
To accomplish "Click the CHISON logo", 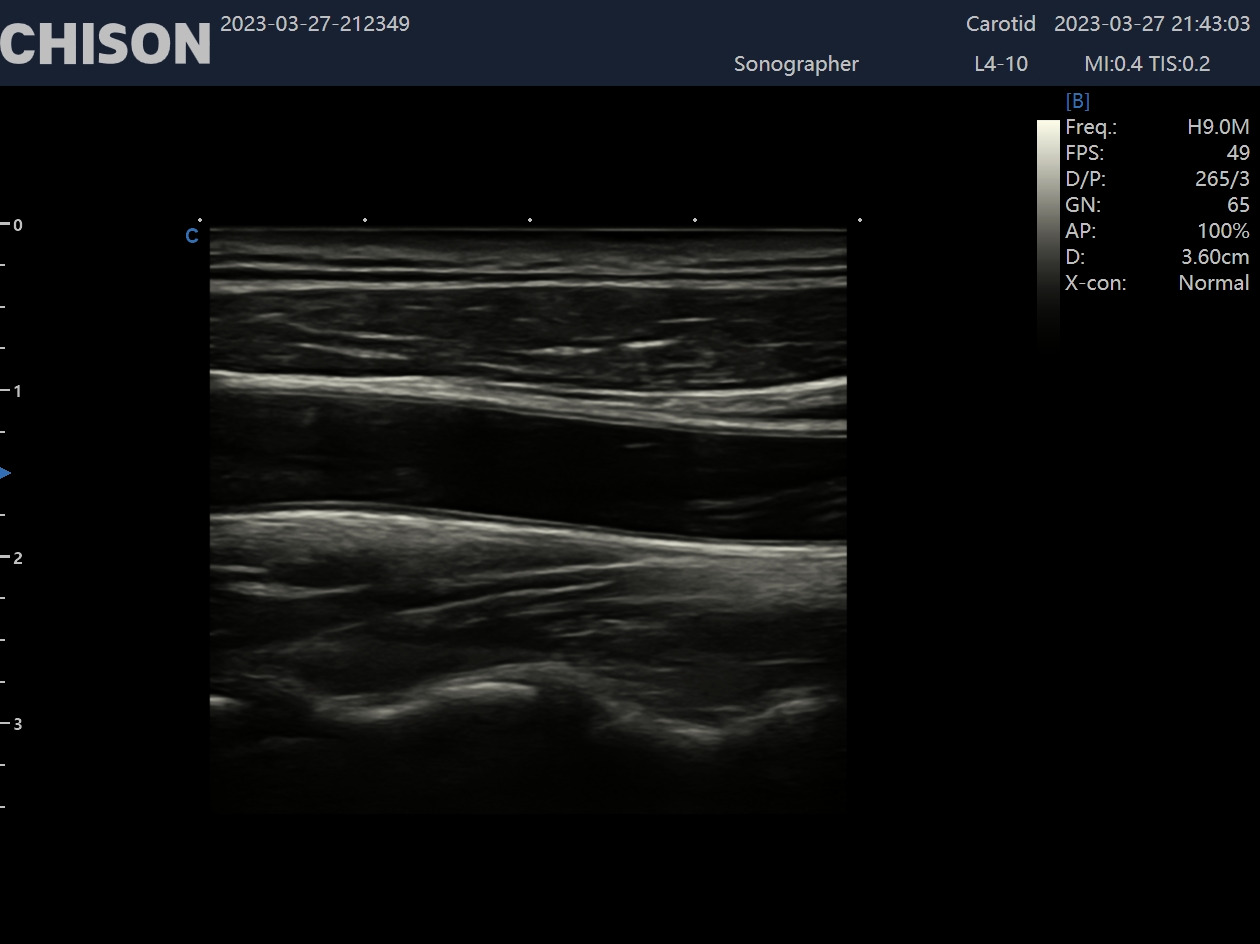I will pyautogui.click(x=105, y=42).
